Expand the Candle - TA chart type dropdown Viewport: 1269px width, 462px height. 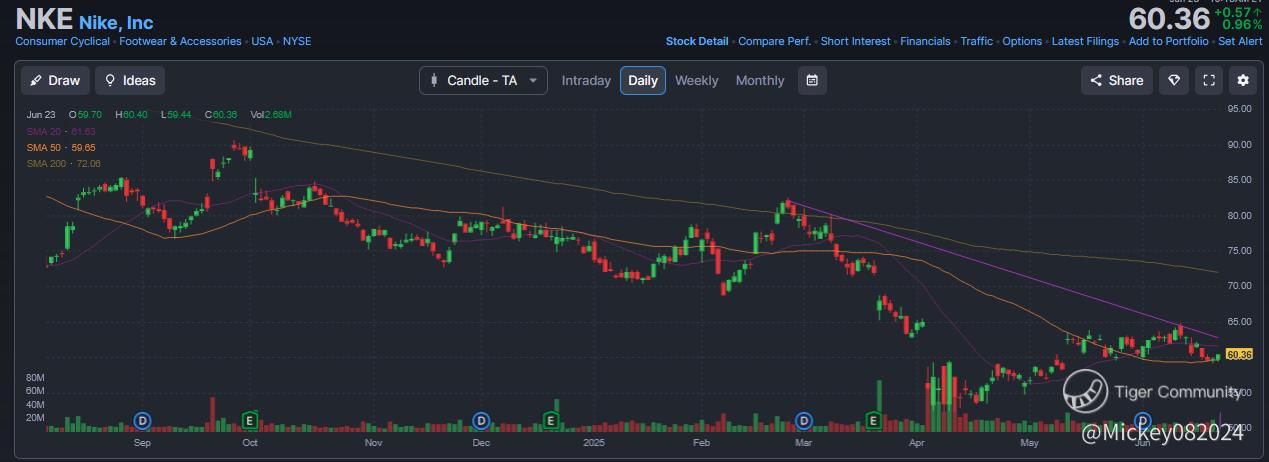point(483,80)
